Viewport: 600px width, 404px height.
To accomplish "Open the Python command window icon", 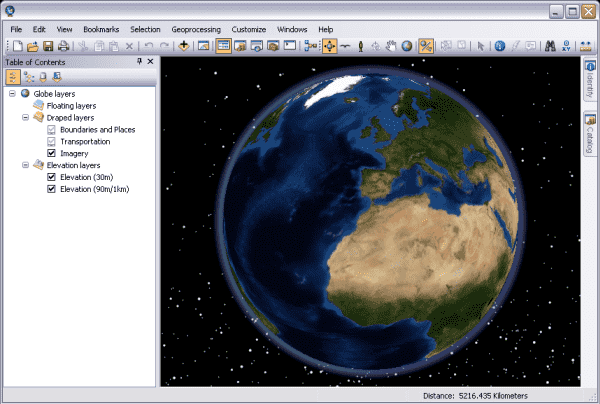I will point(290,46).
